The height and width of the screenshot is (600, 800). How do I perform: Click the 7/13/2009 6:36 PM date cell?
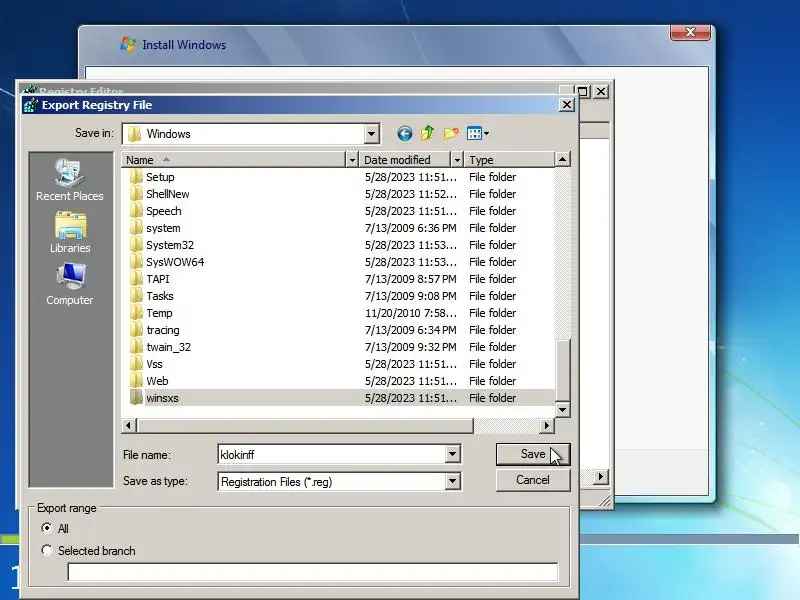410,228
